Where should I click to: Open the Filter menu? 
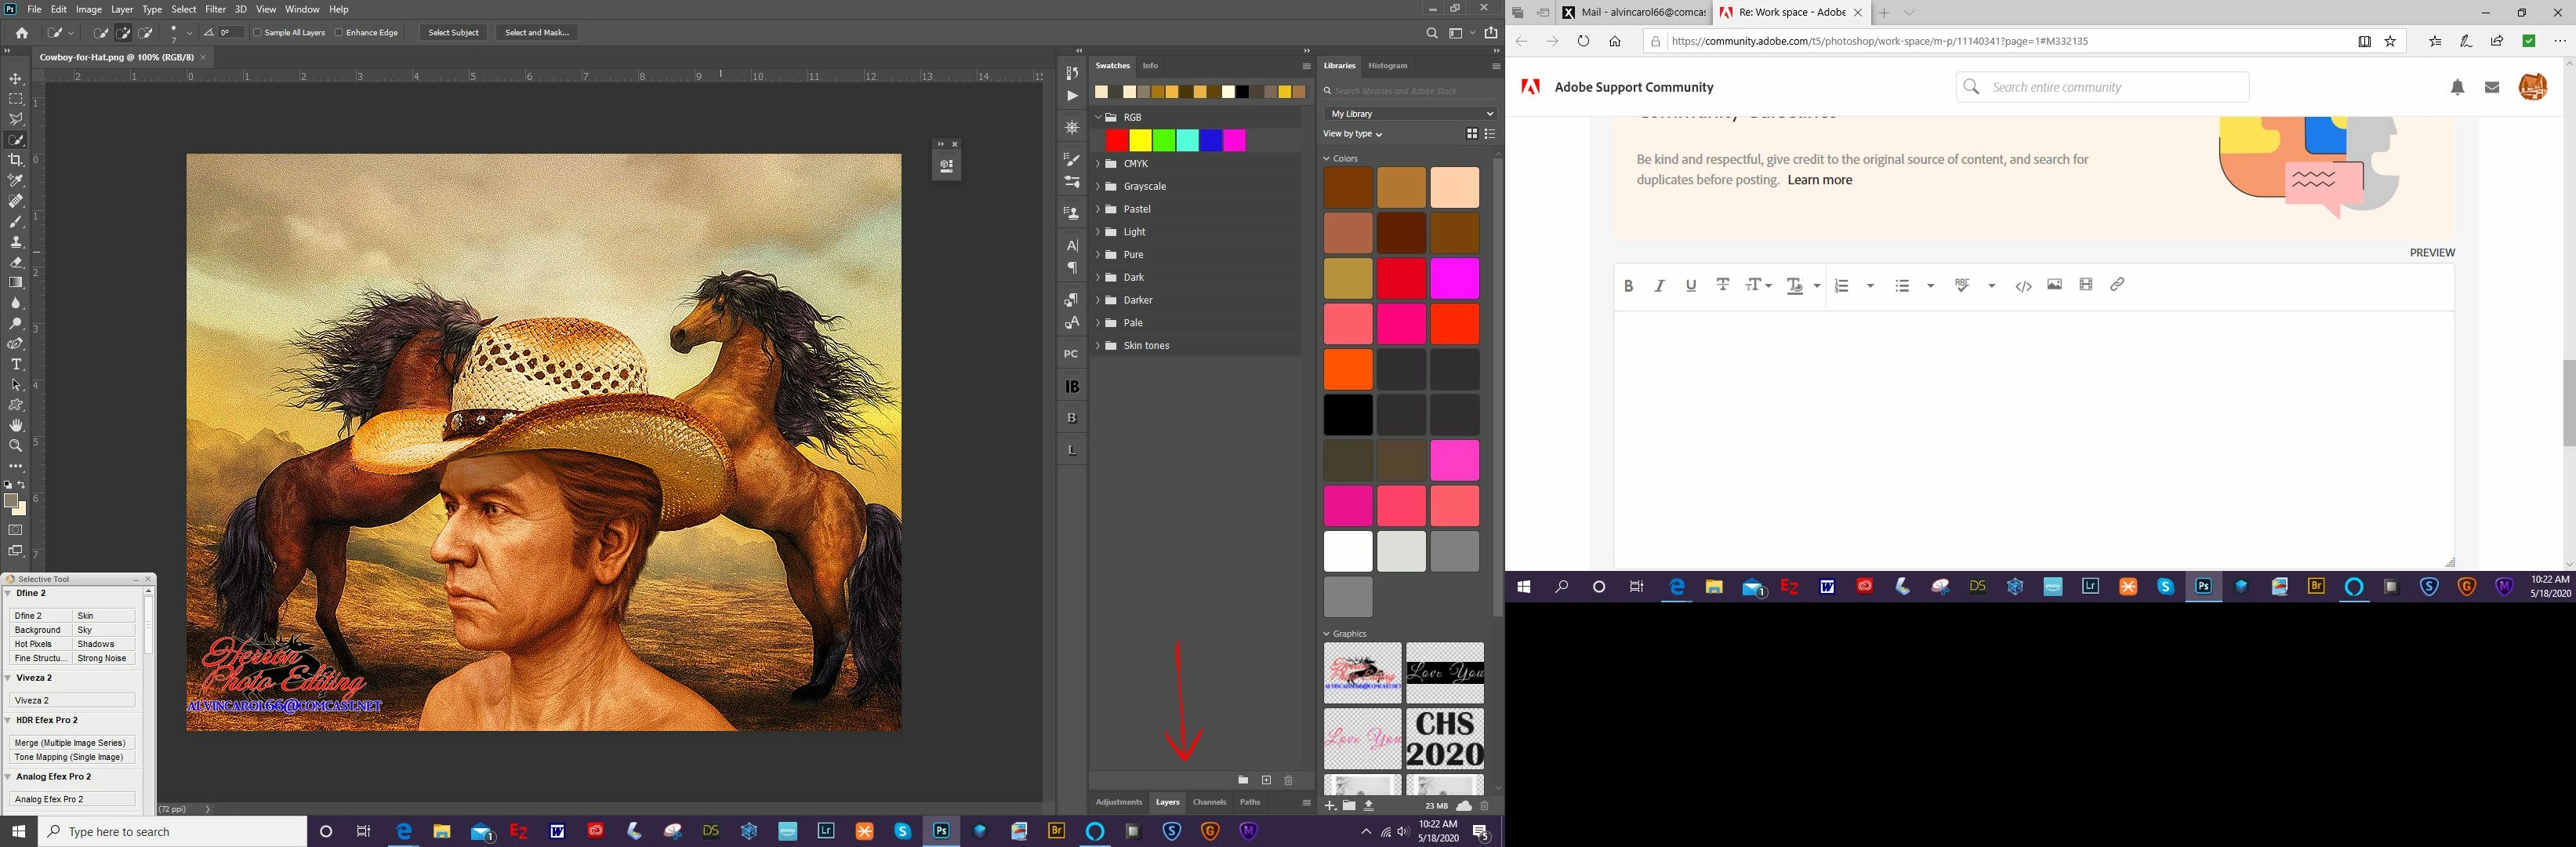[x=215, y=9]
